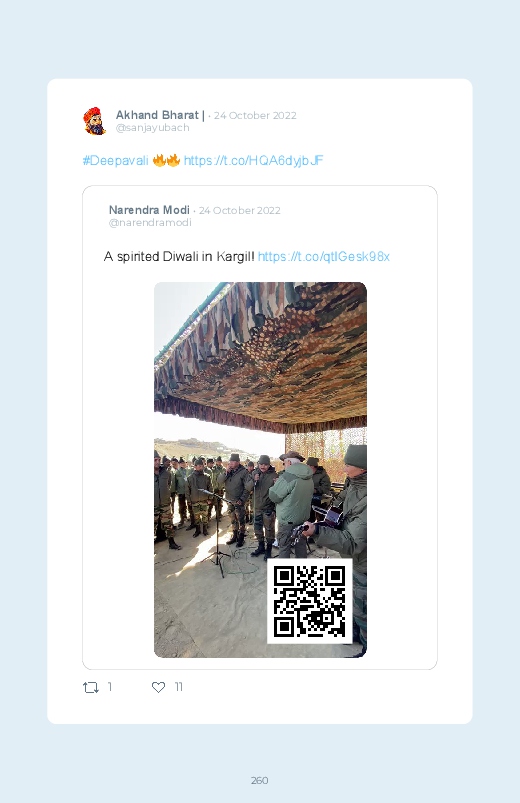Click the outer tweet's 24 October 2022 date
Screen dimensions: 520x803
point(255,116)
